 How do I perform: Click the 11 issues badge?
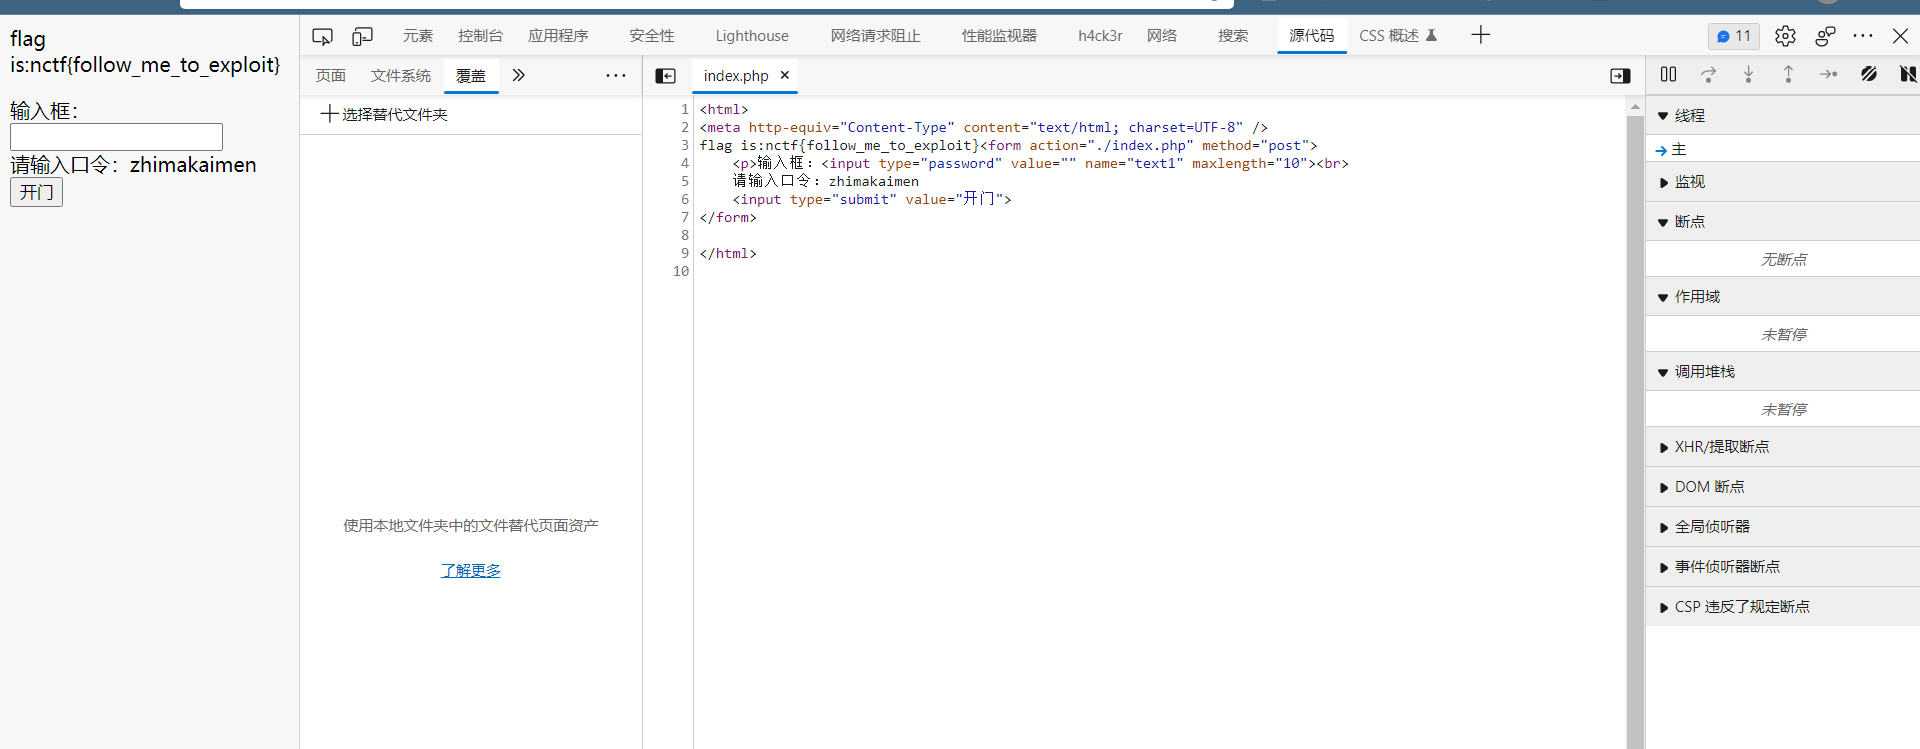1734,36
